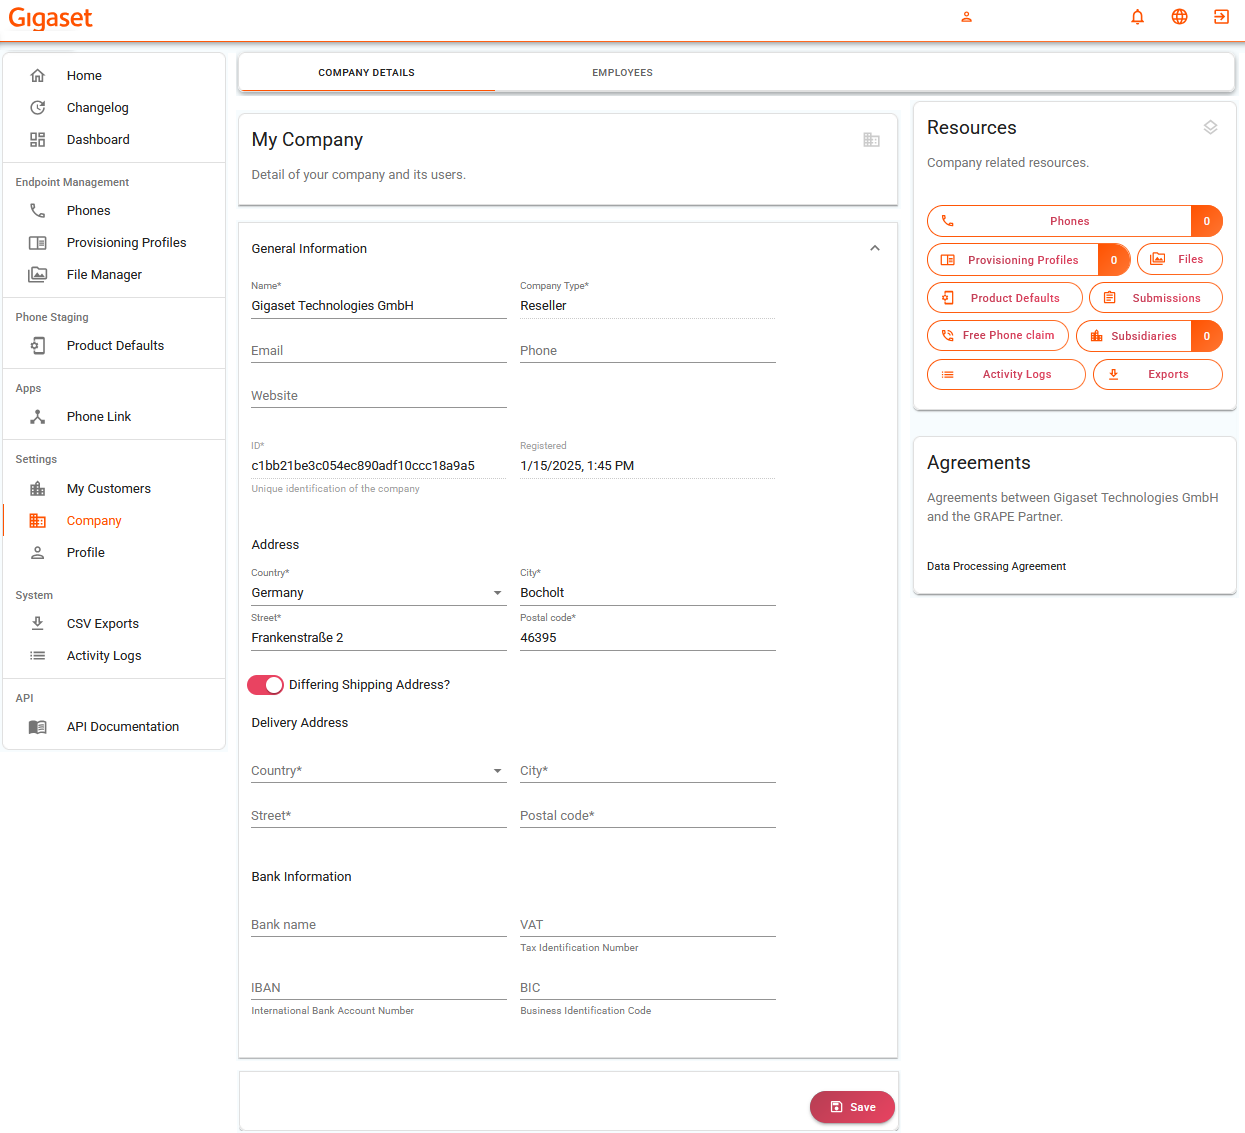Screen dimensions: 1245x1133
Task: Open My Customers in Settings
Action: (114, 489)
